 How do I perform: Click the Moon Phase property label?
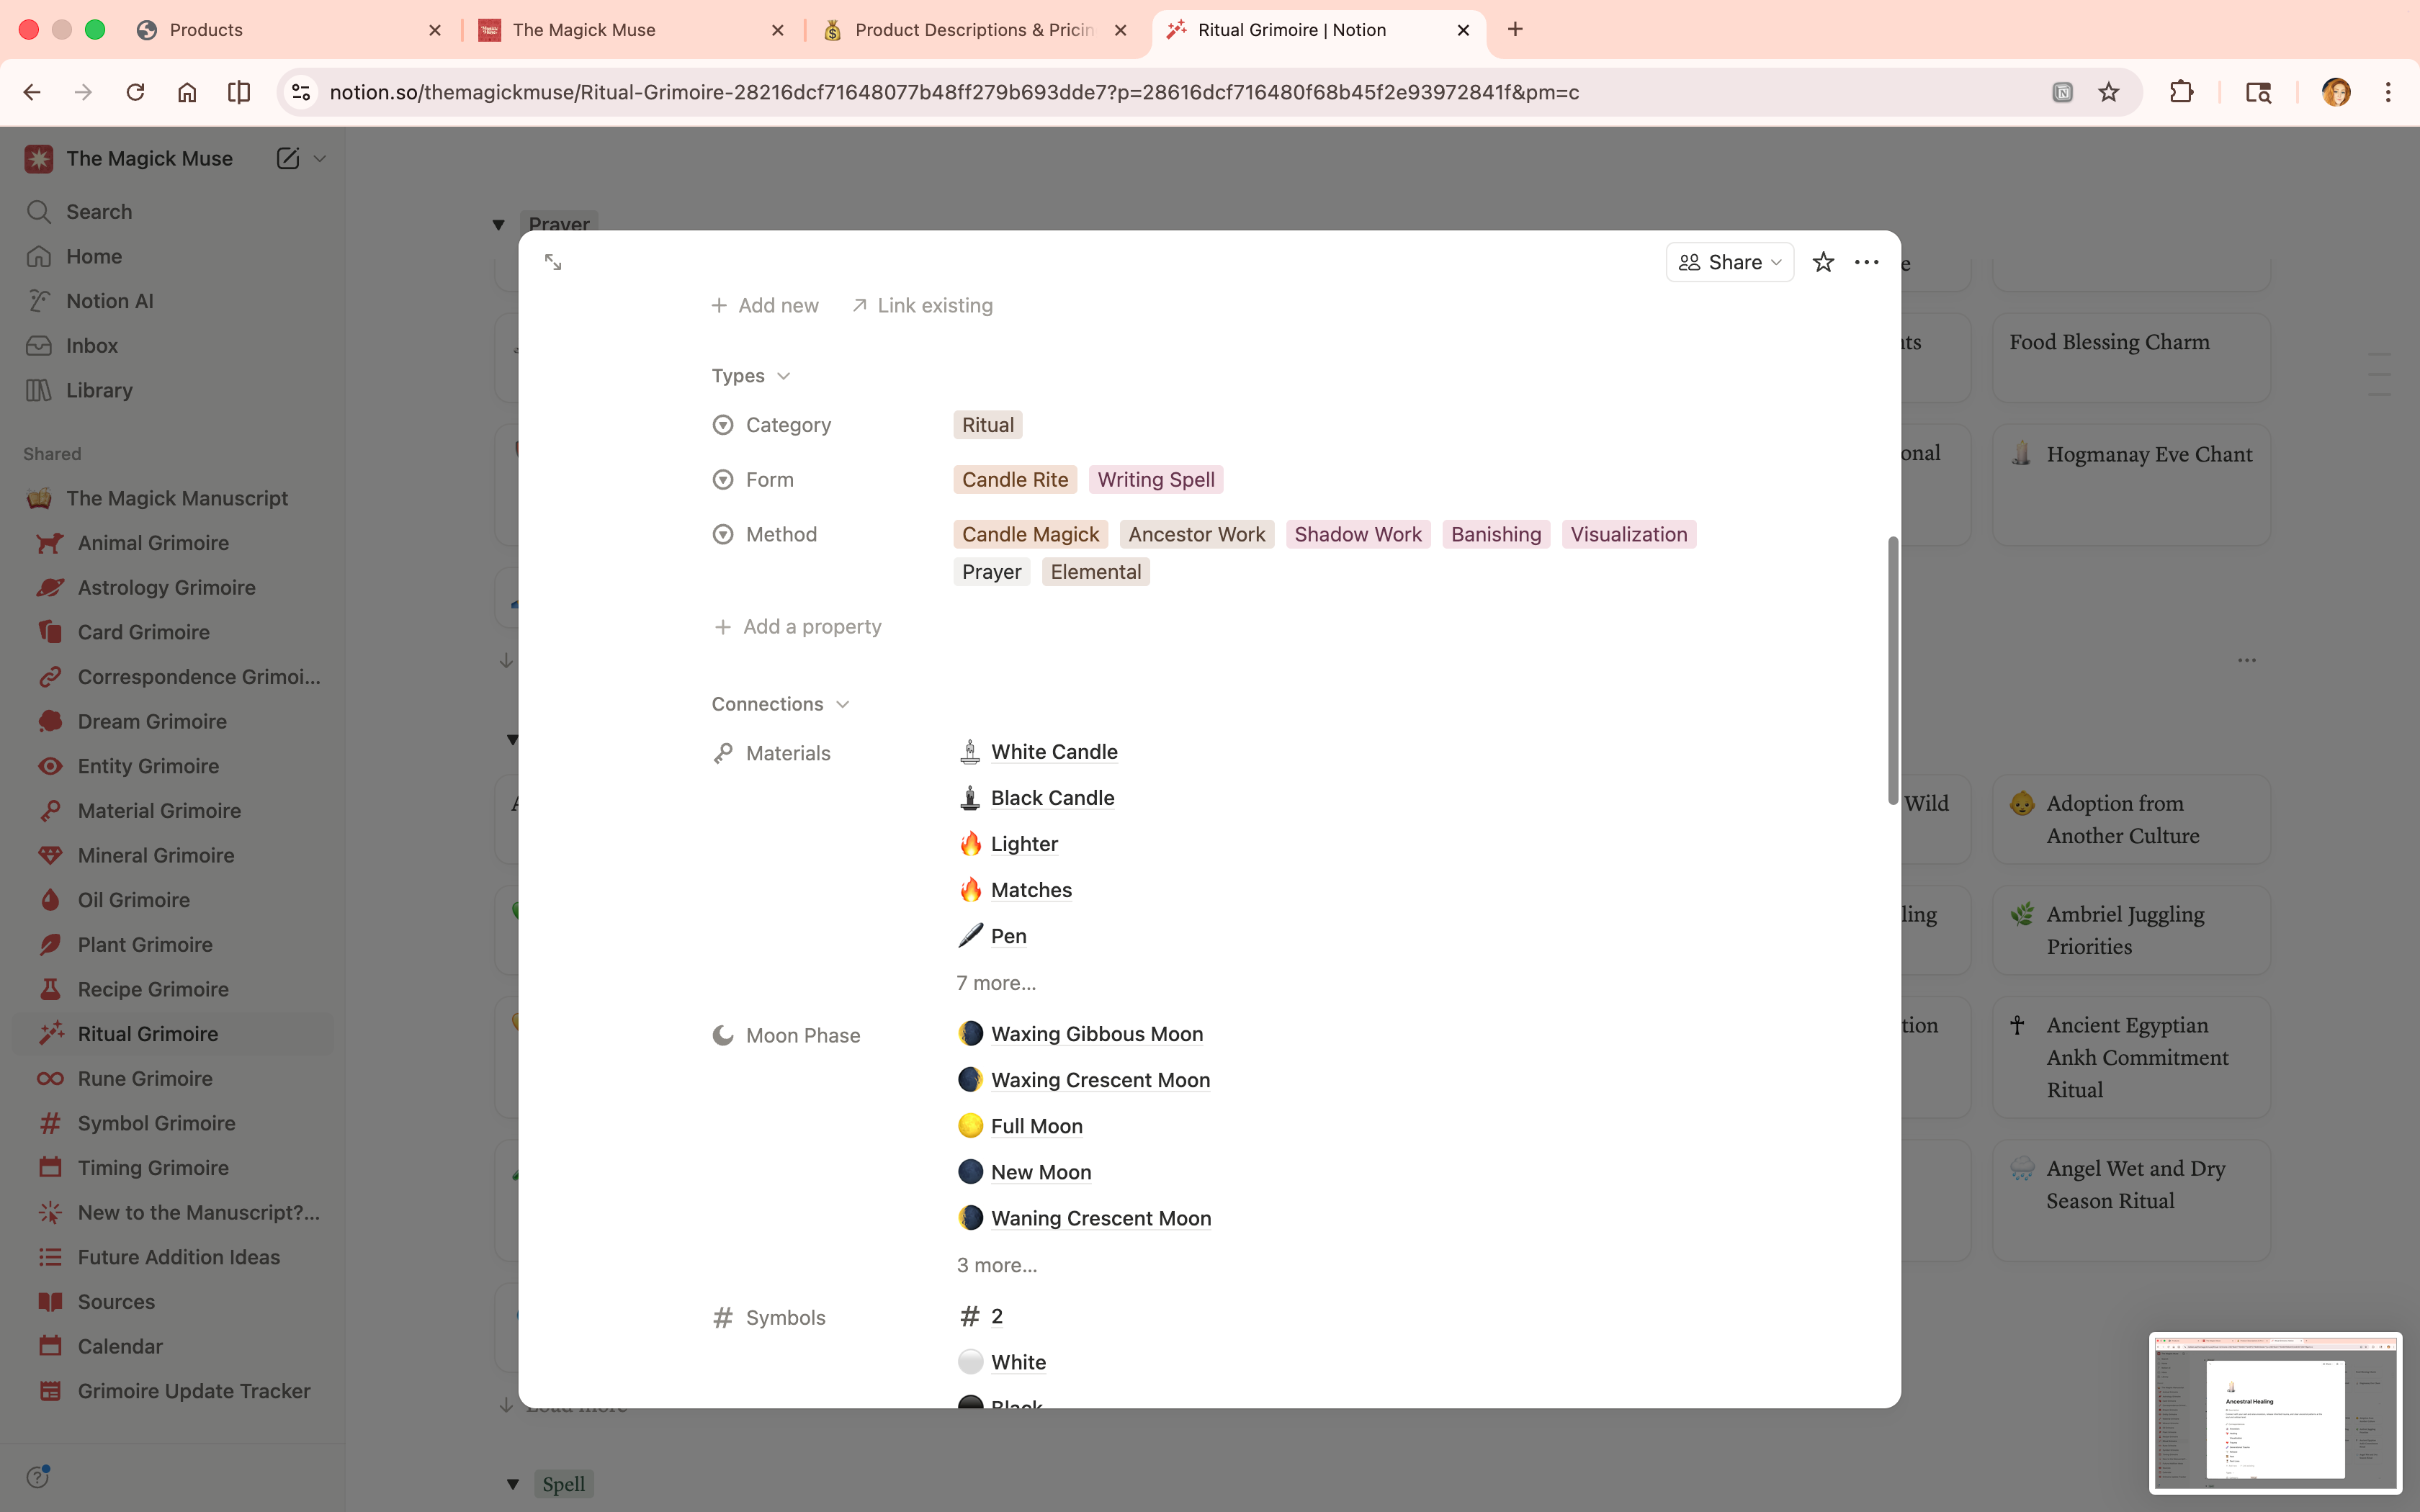point(802,1036)
